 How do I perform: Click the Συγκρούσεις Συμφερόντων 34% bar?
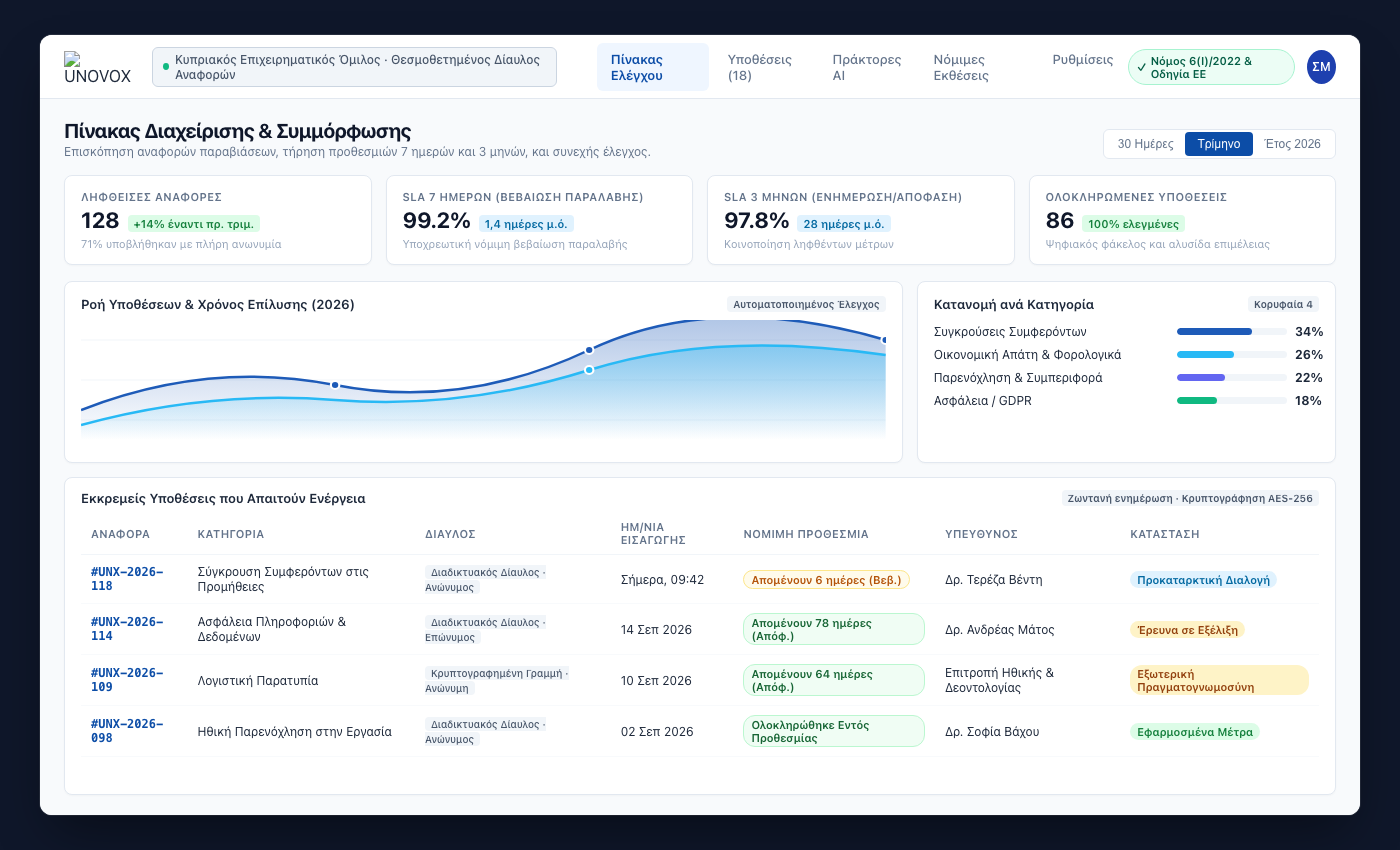click(1232, 332)
